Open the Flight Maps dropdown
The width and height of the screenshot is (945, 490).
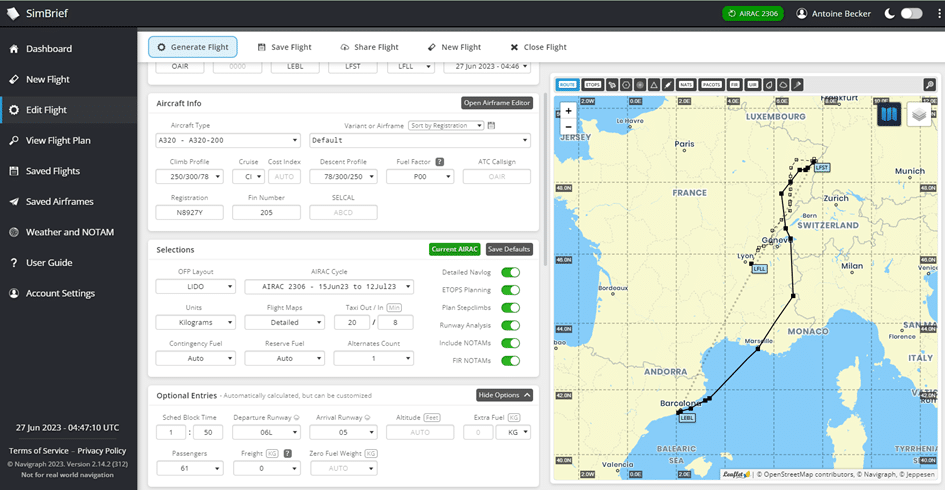click(284, 322)
